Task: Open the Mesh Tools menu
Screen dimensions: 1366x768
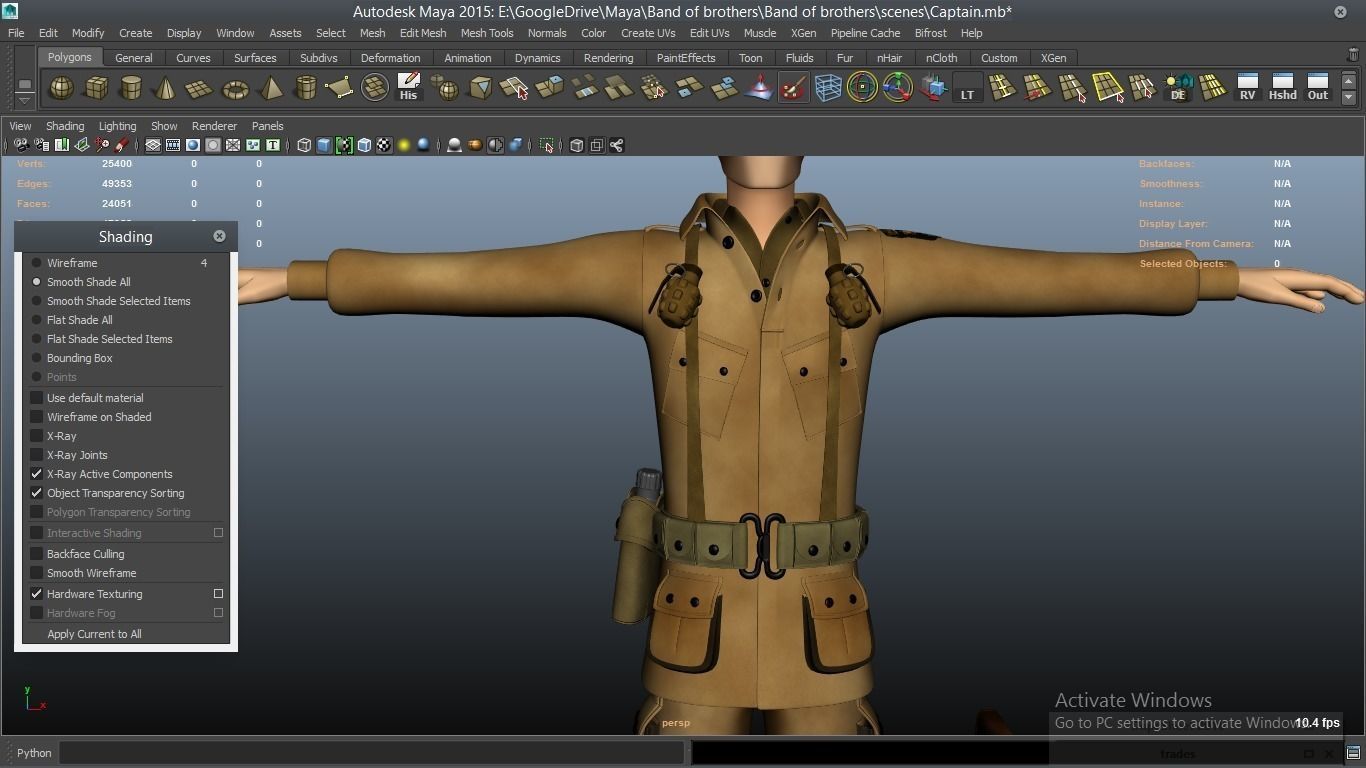Action: pyautogui.click(x=487, y=33)
